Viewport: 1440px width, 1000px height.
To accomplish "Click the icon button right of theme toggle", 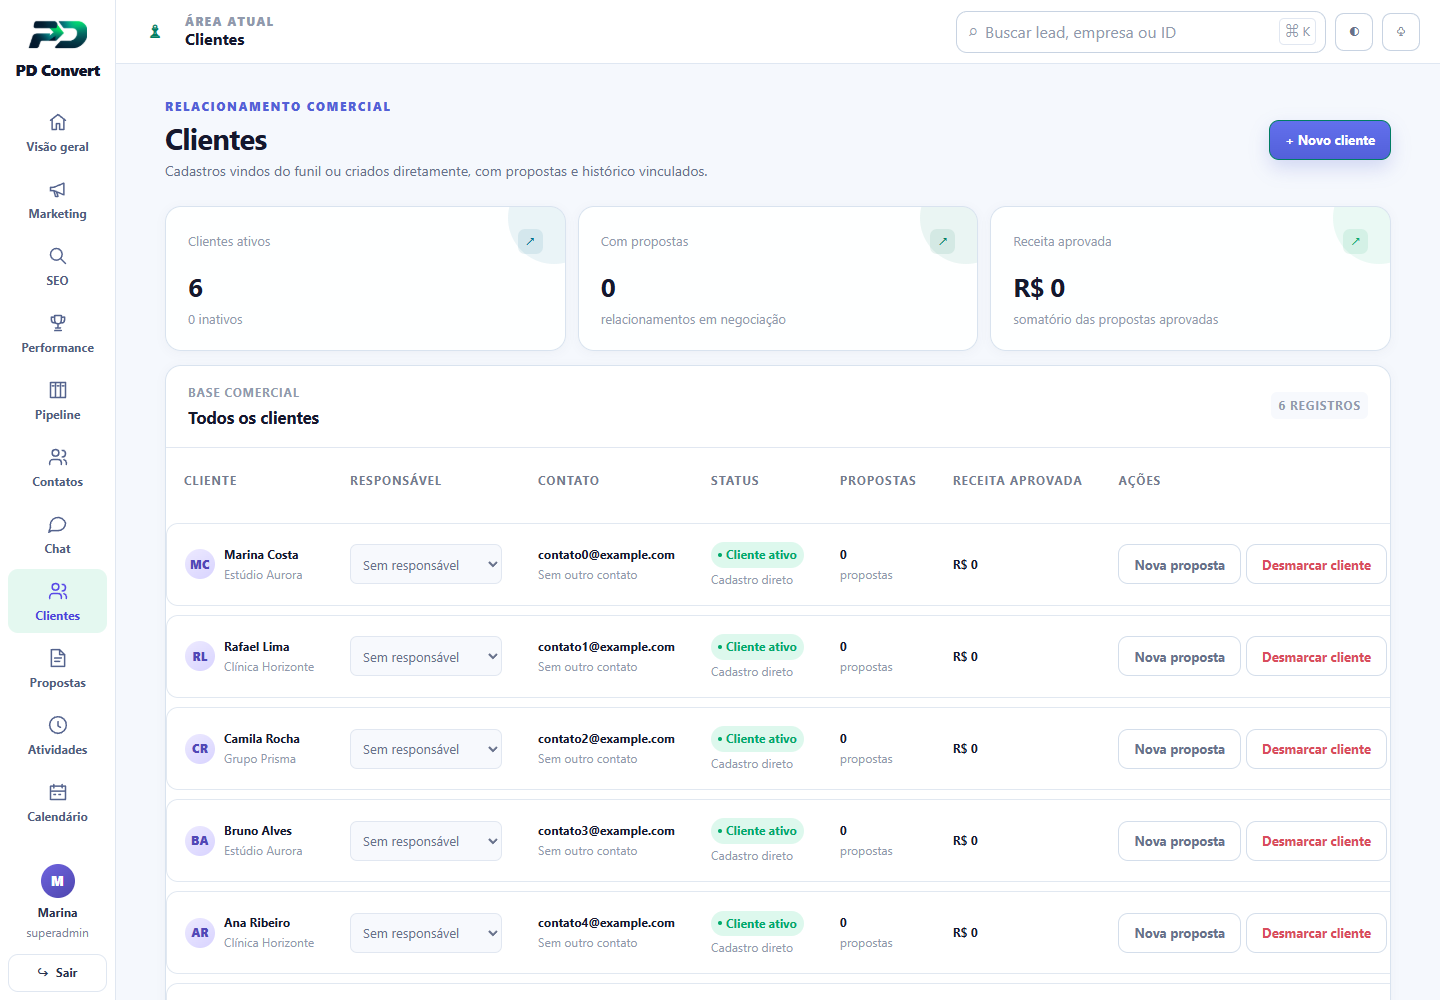I will click(x=1401, y=32).
